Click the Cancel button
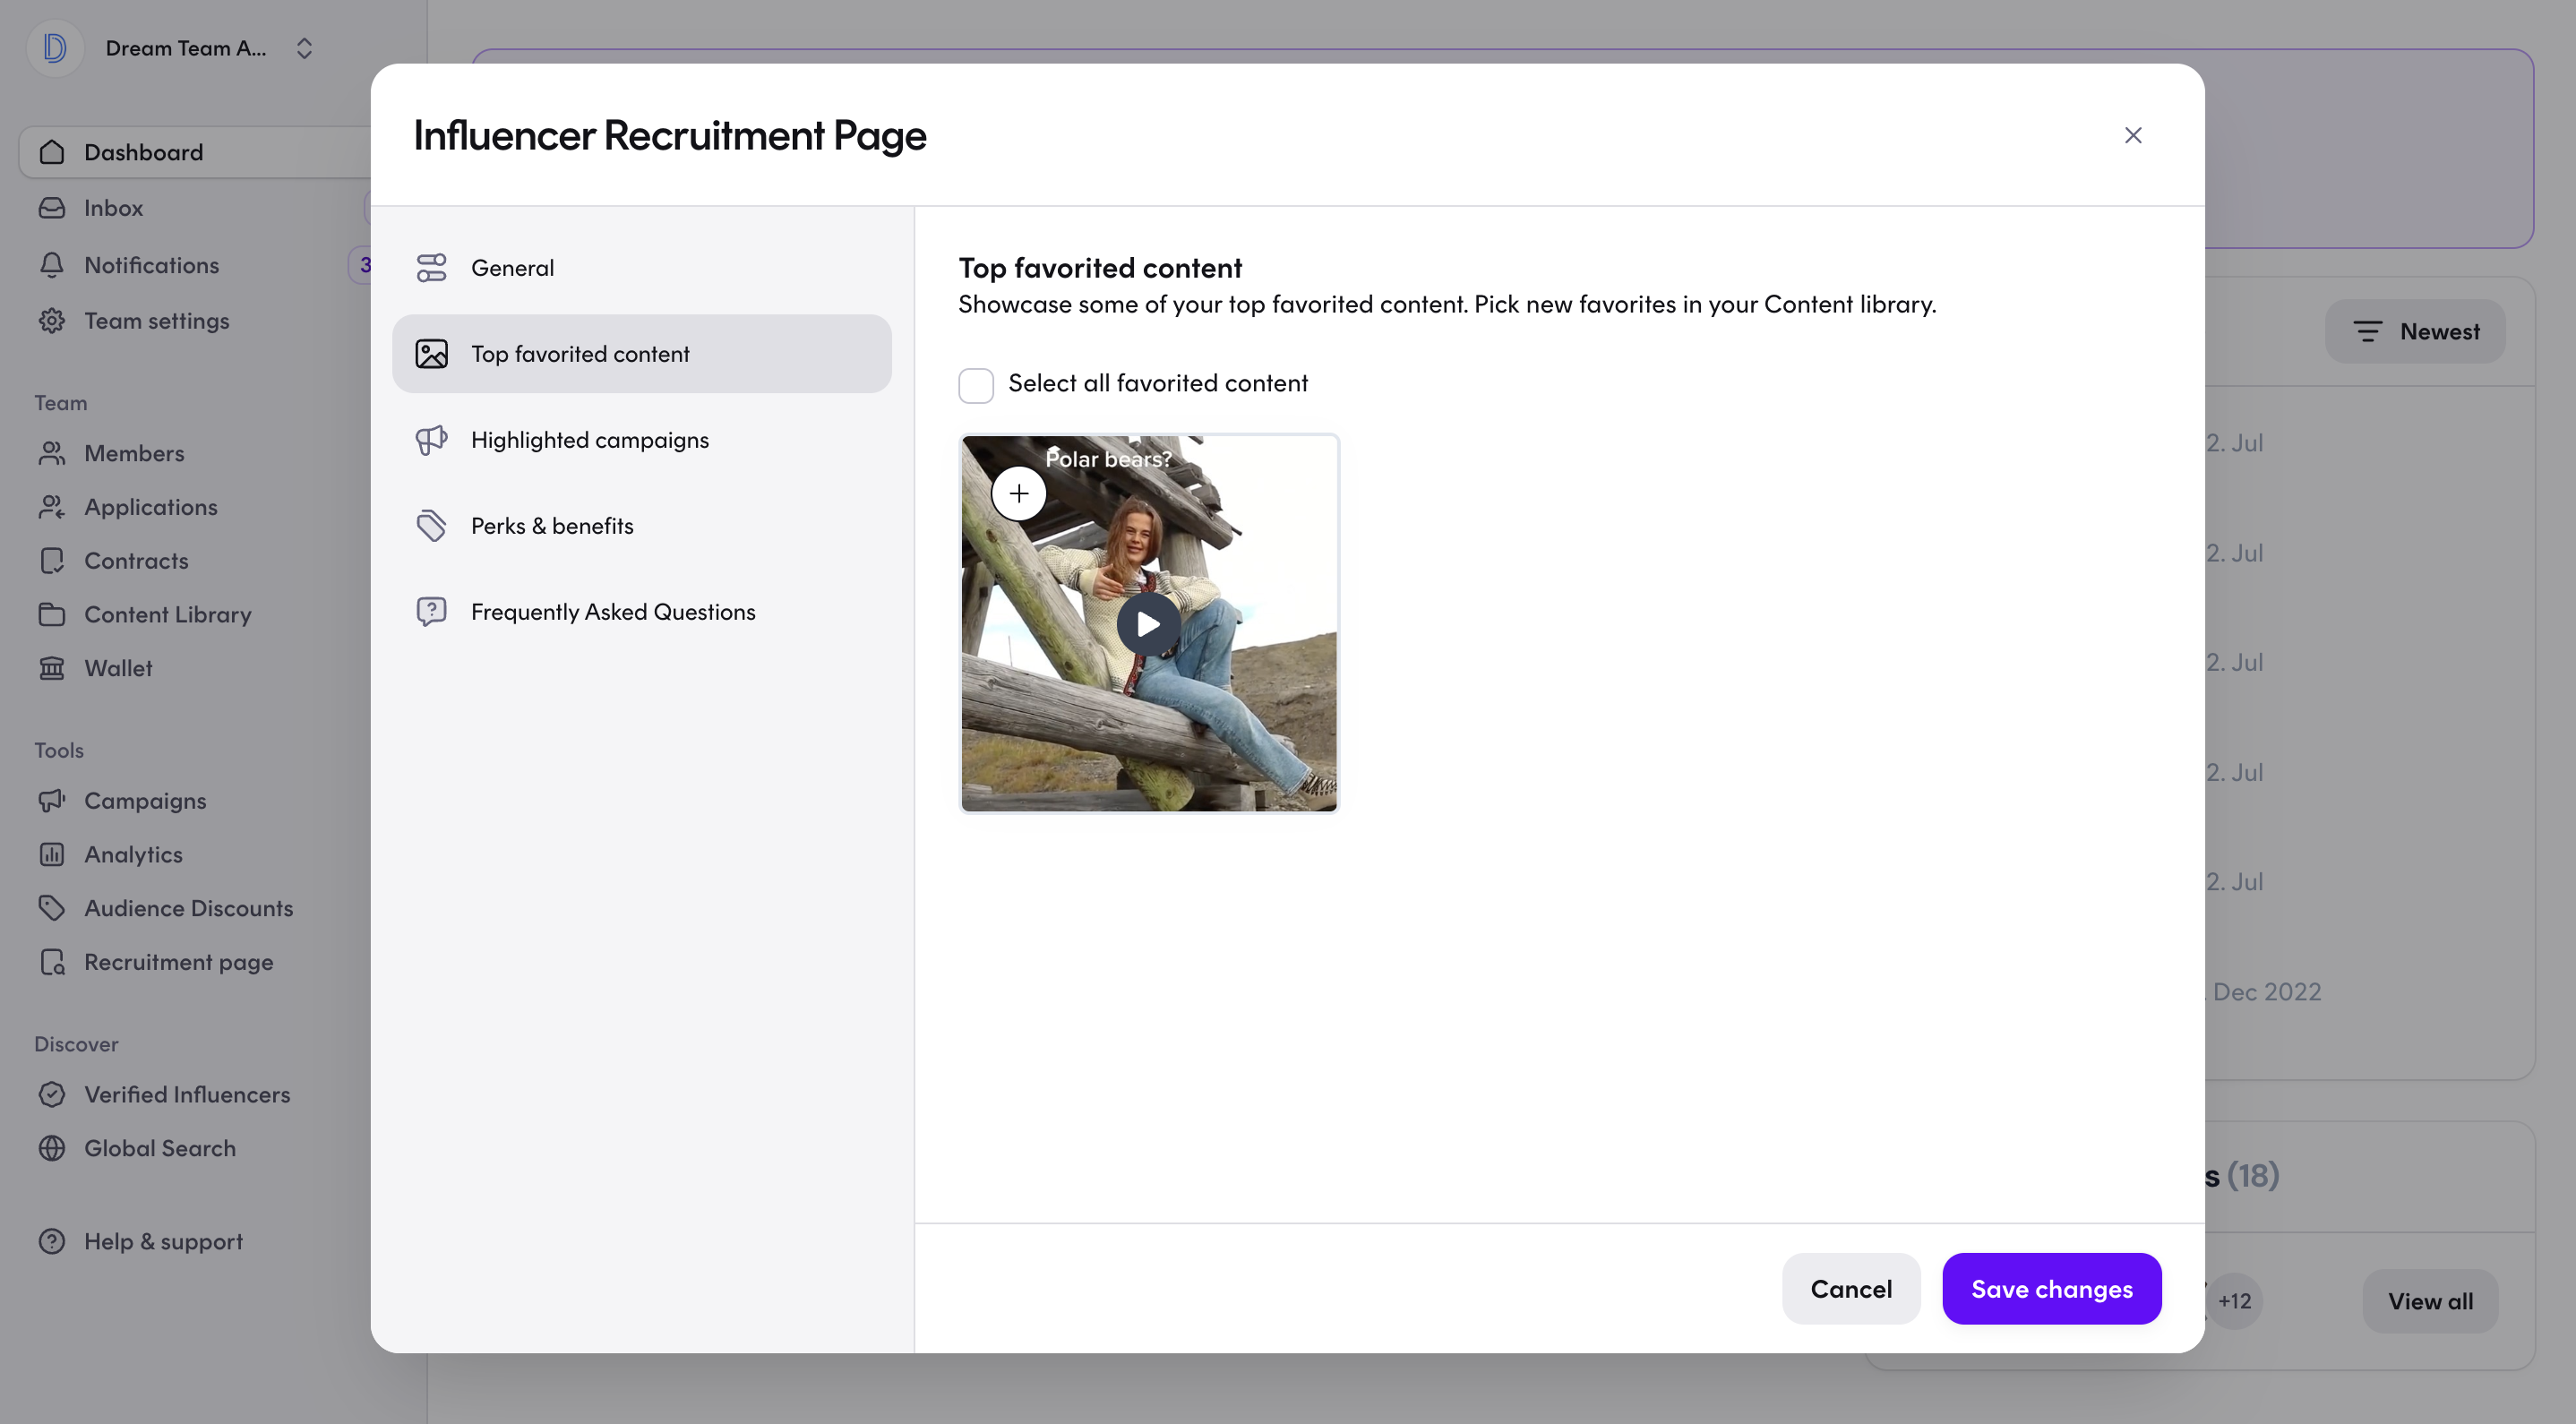Image resolution: width=2576 pixels, height=1424 pixels. pyautogui.click(x=1850, y=1289)
